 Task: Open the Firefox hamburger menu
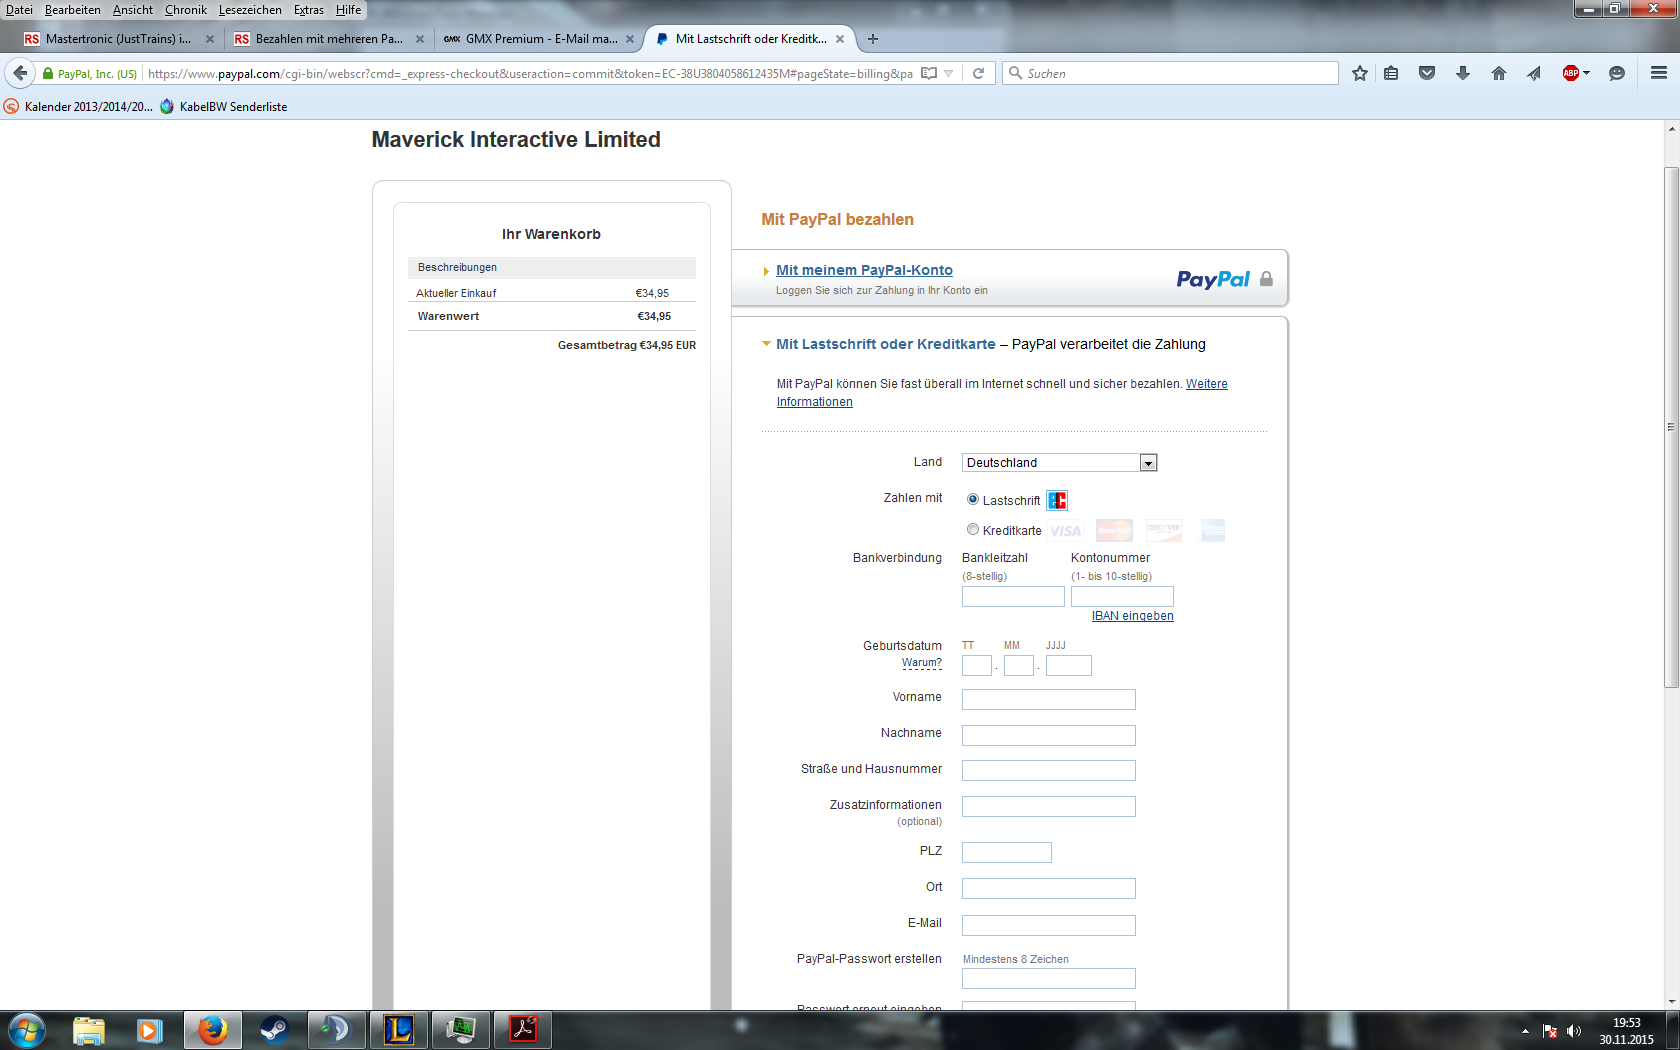click(x=1659, y=73)
